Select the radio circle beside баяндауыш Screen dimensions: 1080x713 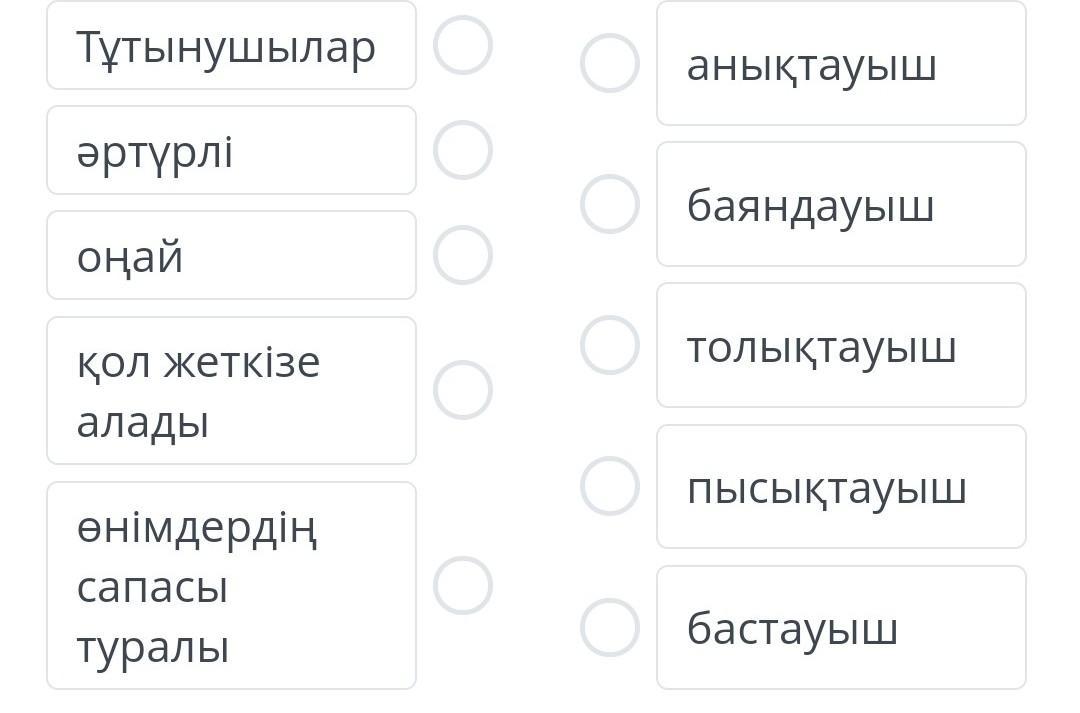coord(610,204)
